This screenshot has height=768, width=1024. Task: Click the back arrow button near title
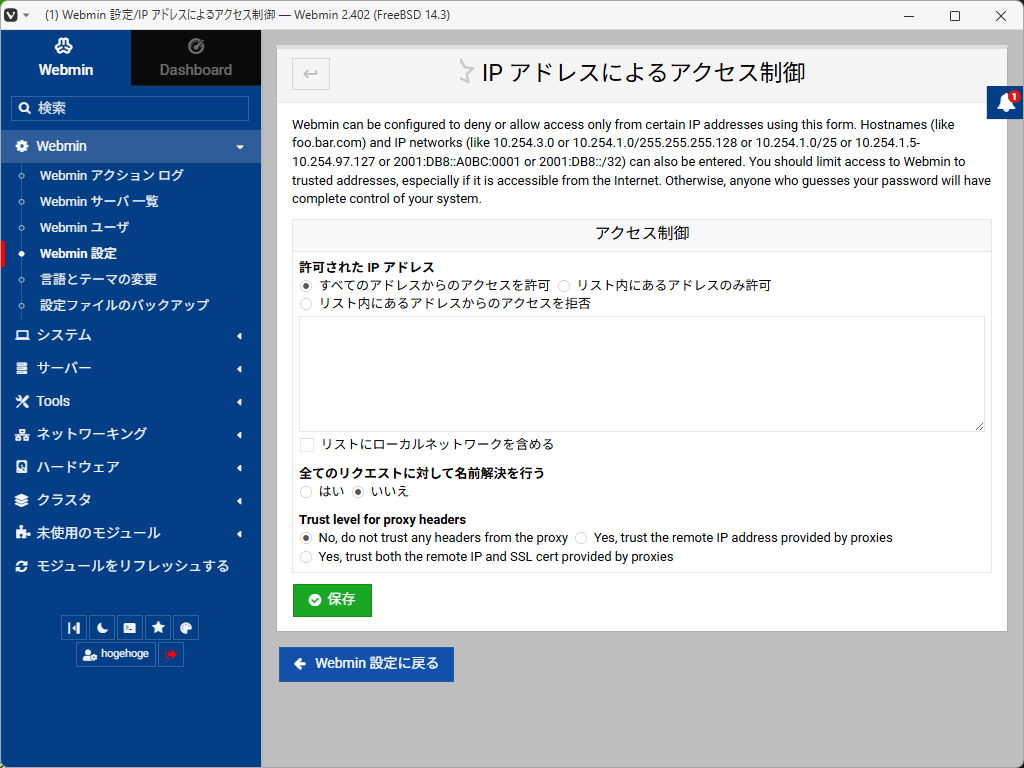311,73
